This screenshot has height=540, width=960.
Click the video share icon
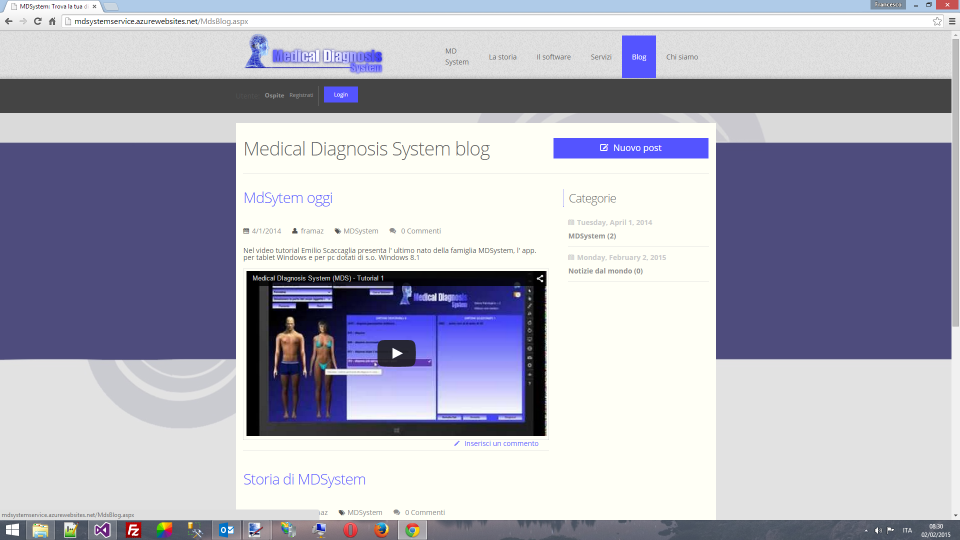pos(540,278)
